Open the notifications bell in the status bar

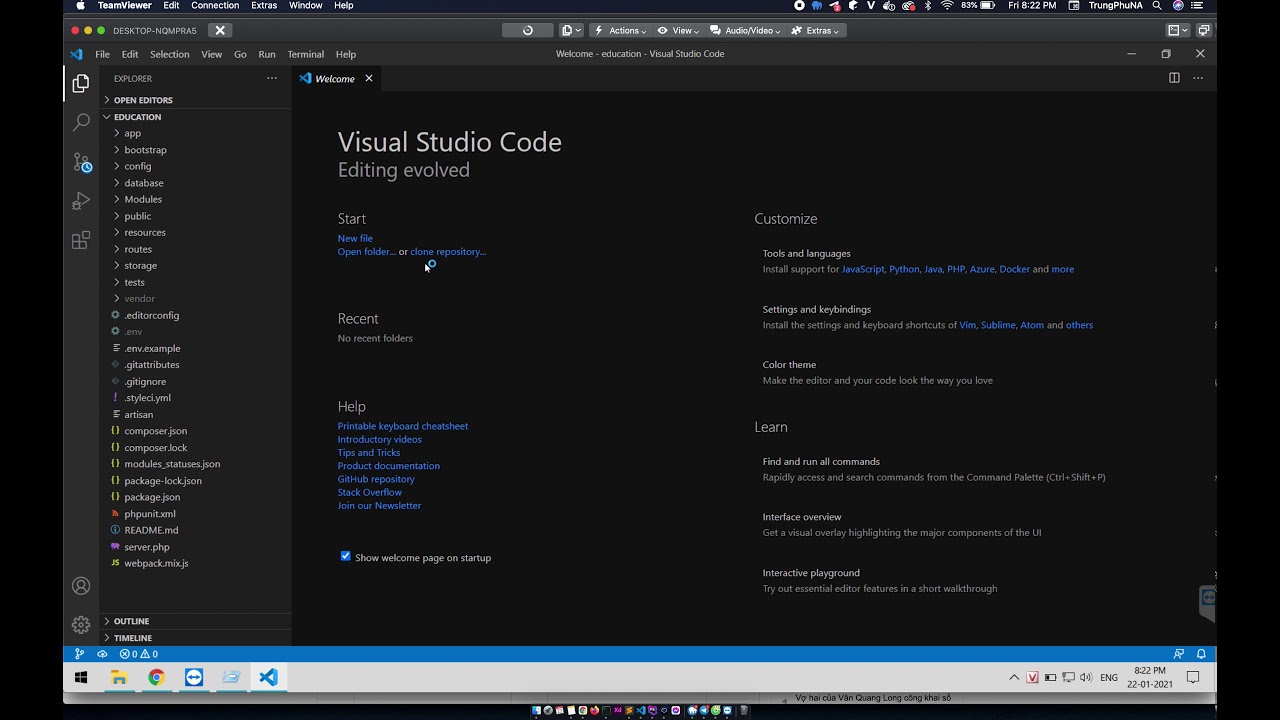[x=1201, y=654]
